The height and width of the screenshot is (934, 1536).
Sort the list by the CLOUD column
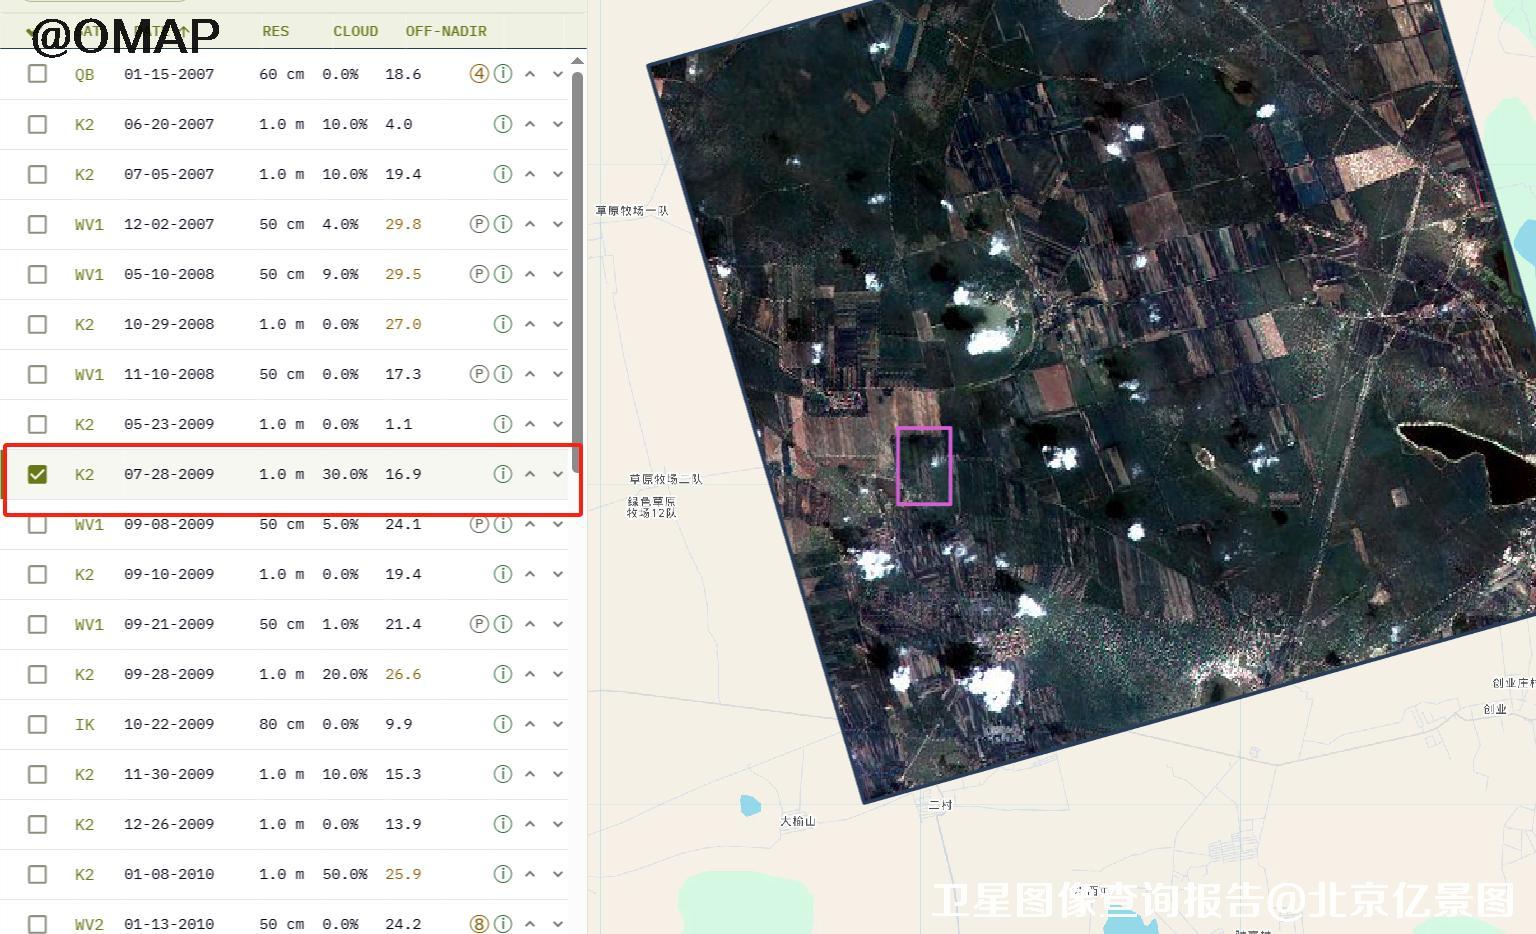(x=356, y=31)
